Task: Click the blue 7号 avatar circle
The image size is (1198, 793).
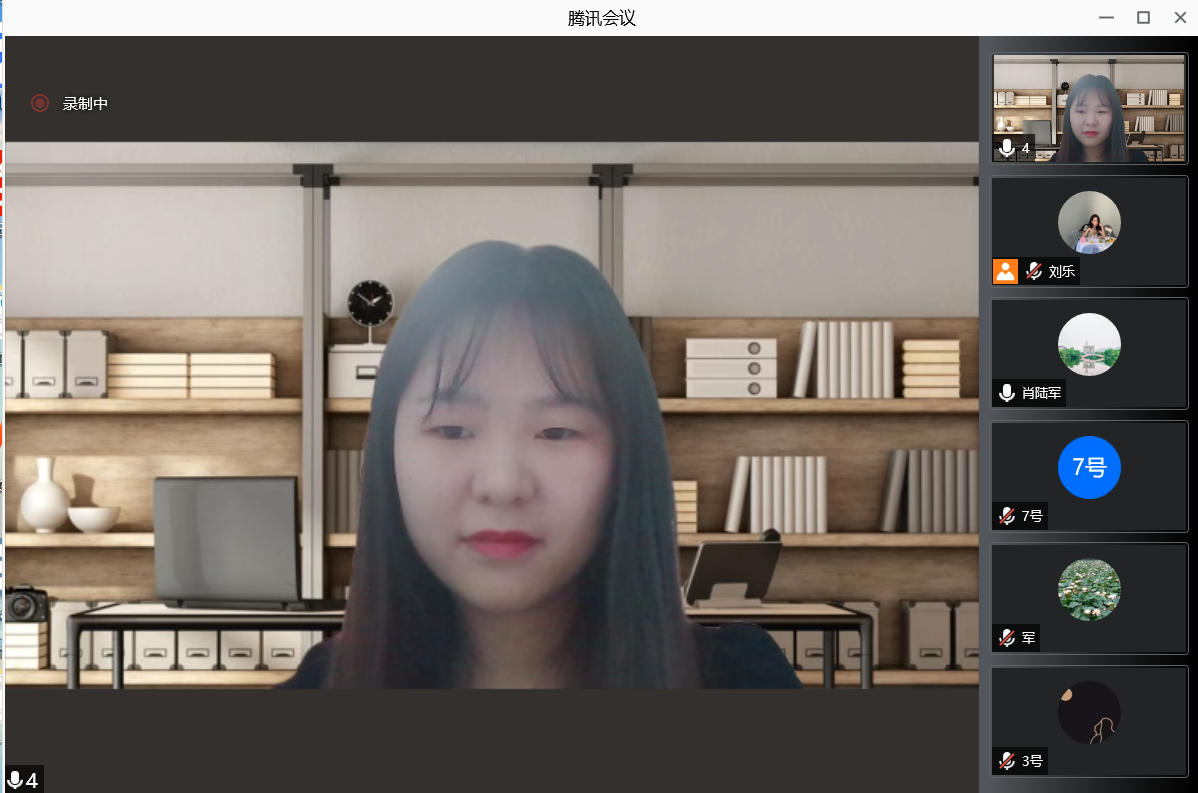Action: click(x=1089, y=467)
